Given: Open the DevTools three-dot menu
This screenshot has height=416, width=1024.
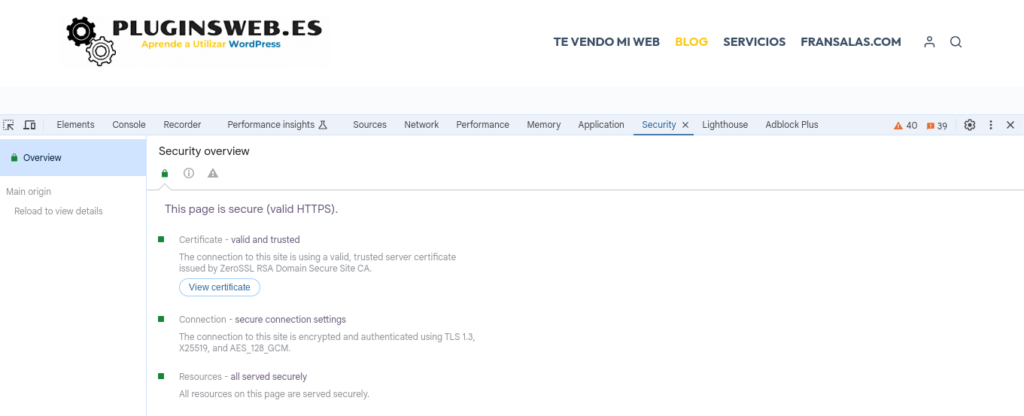Looking at the screenshot, I should [991, 125].
